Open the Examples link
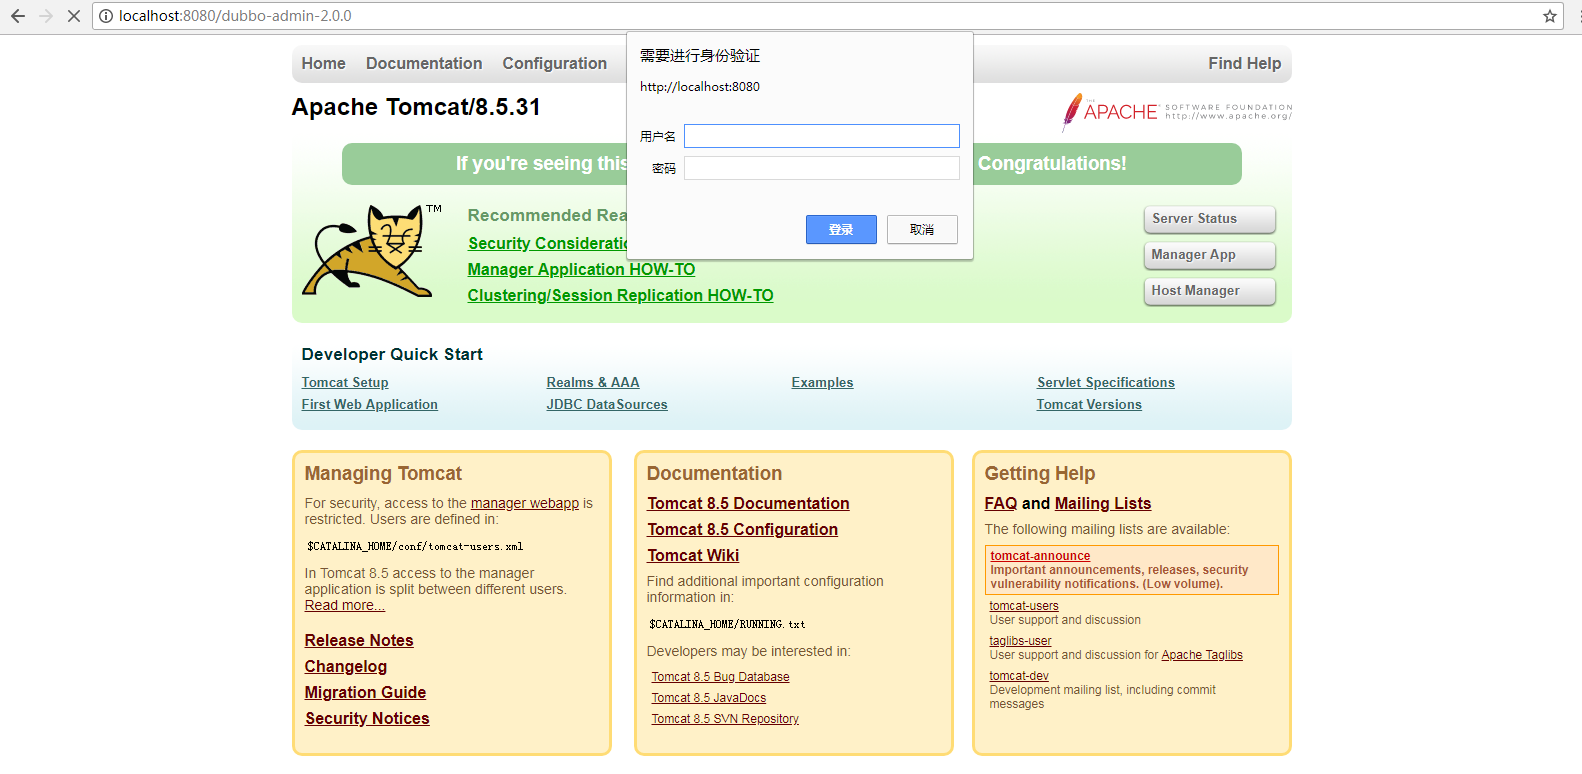1582x774 pixels. (823, 383)
